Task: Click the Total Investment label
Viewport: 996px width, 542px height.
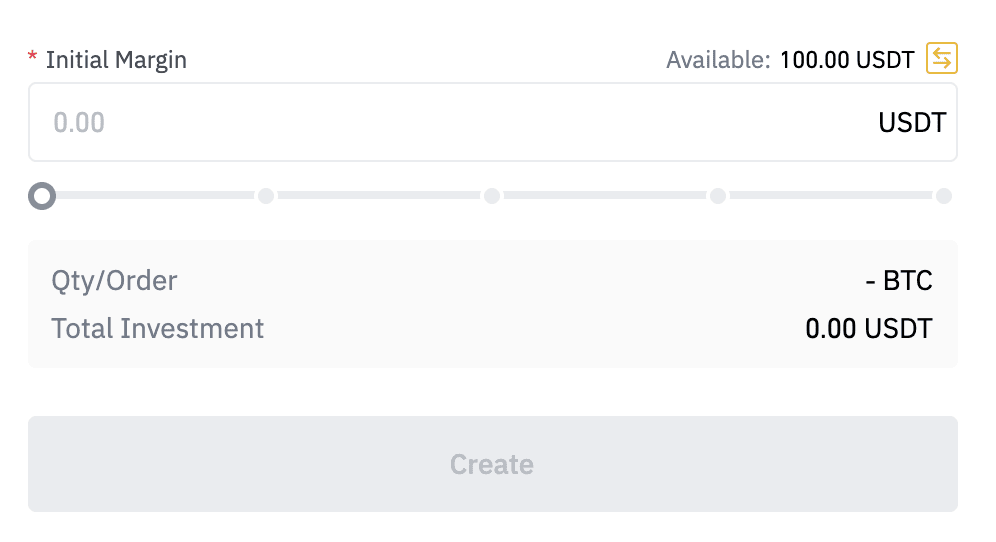Action: click(x=158, y=328)
